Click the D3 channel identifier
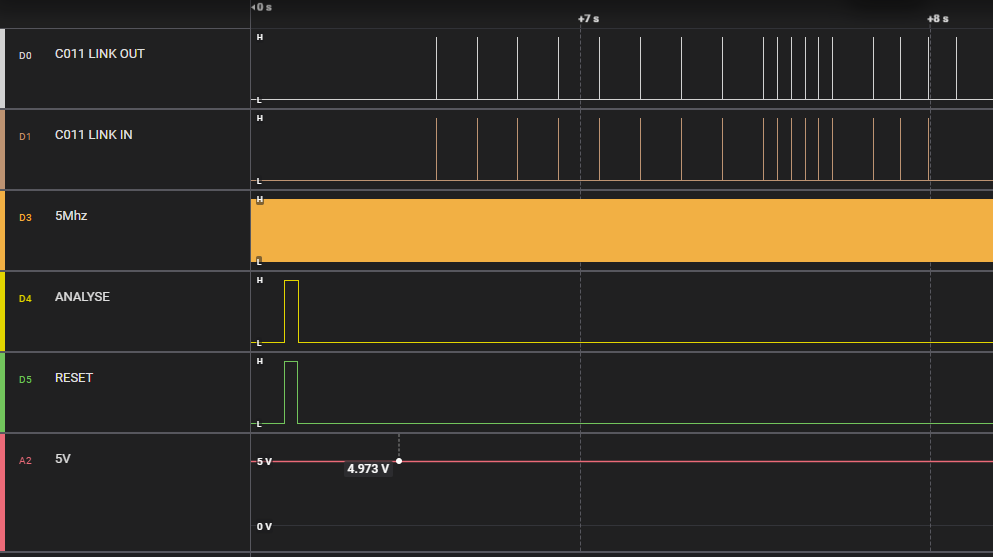The image size is (993, 557). (25, 217)
